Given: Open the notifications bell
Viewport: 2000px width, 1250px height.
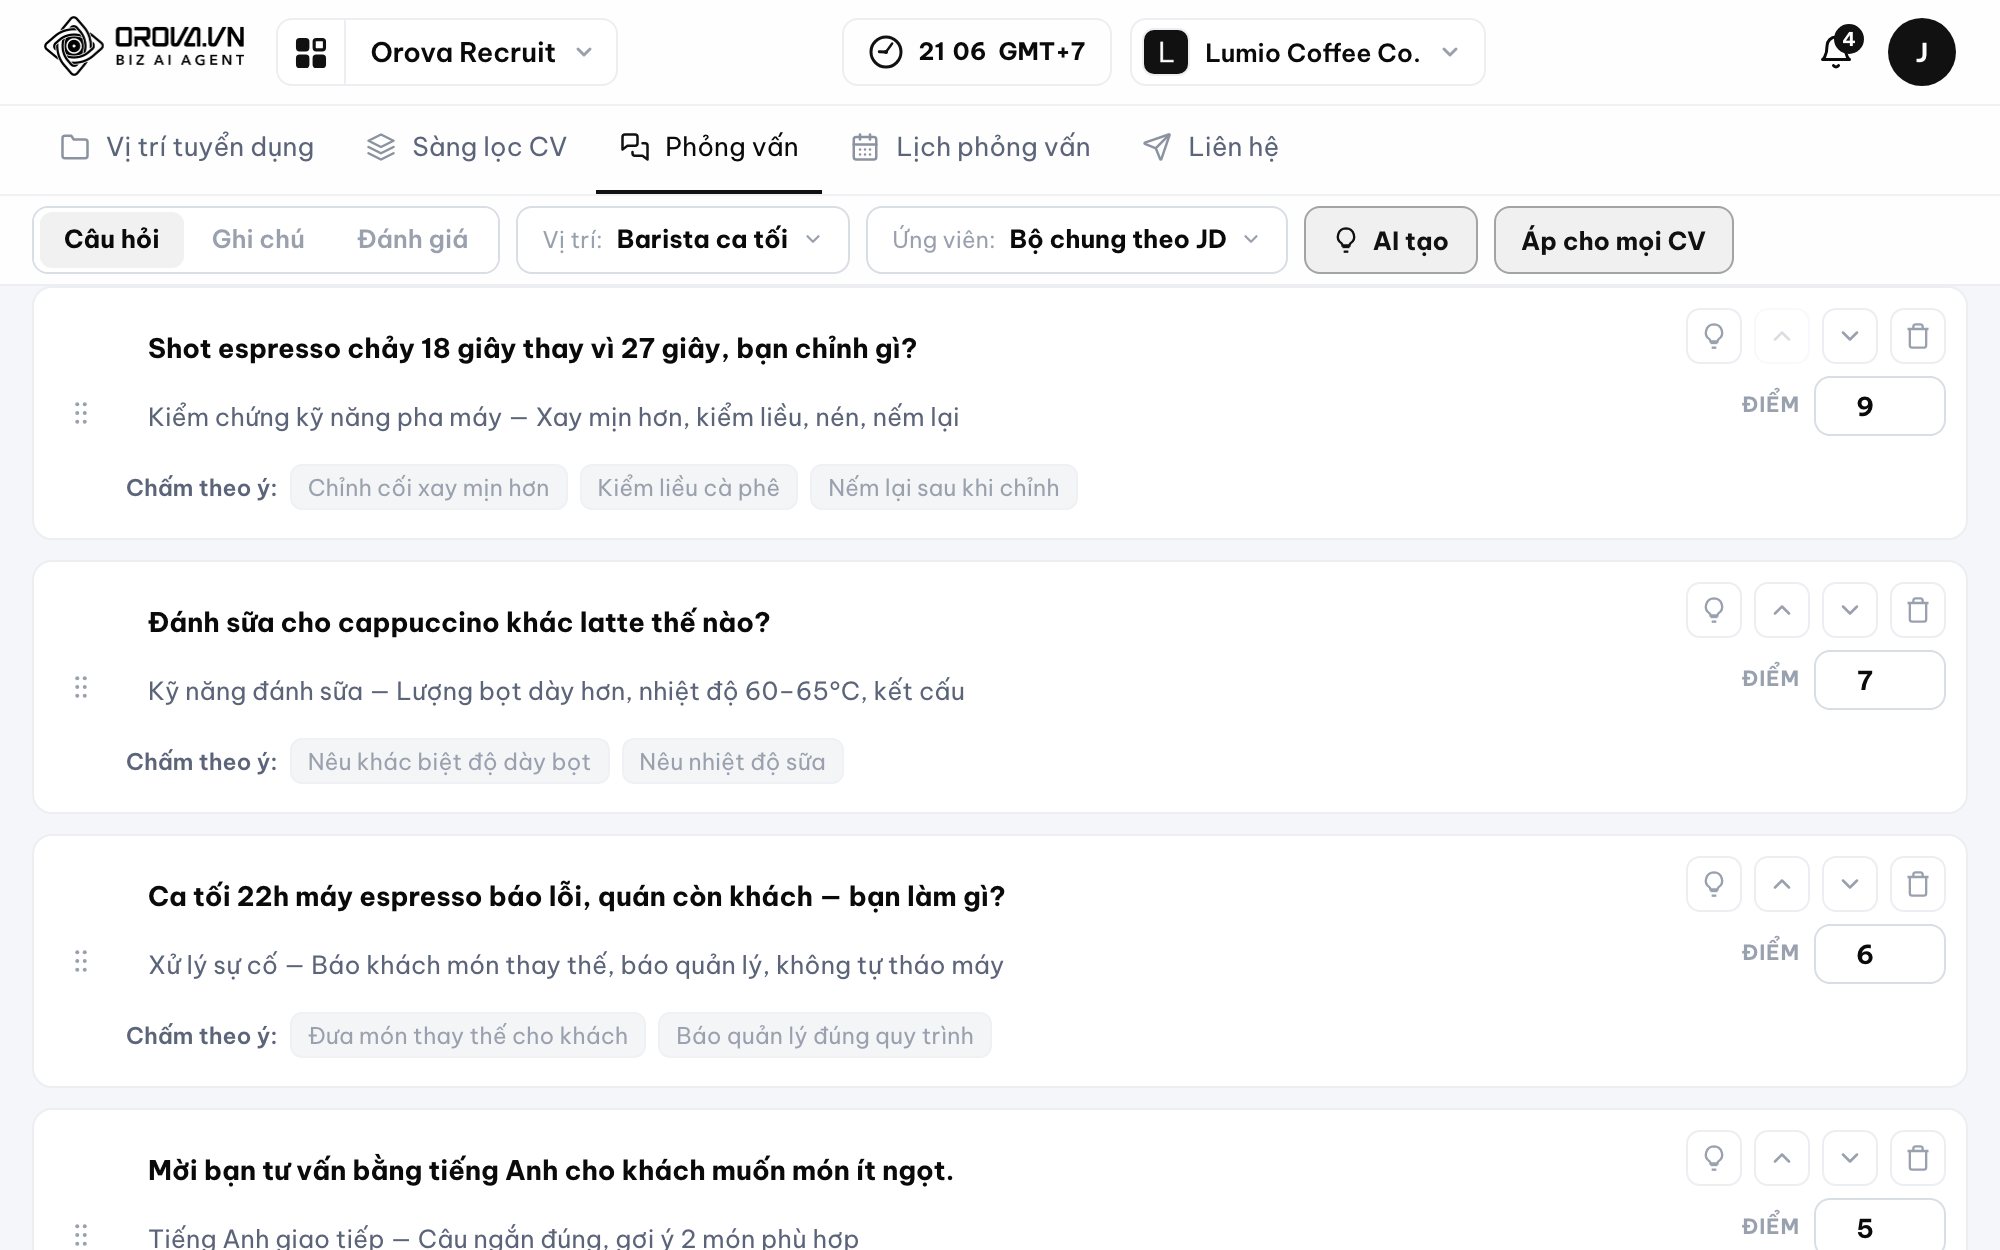Looking at the screenshot, I should pos(1838,50).
